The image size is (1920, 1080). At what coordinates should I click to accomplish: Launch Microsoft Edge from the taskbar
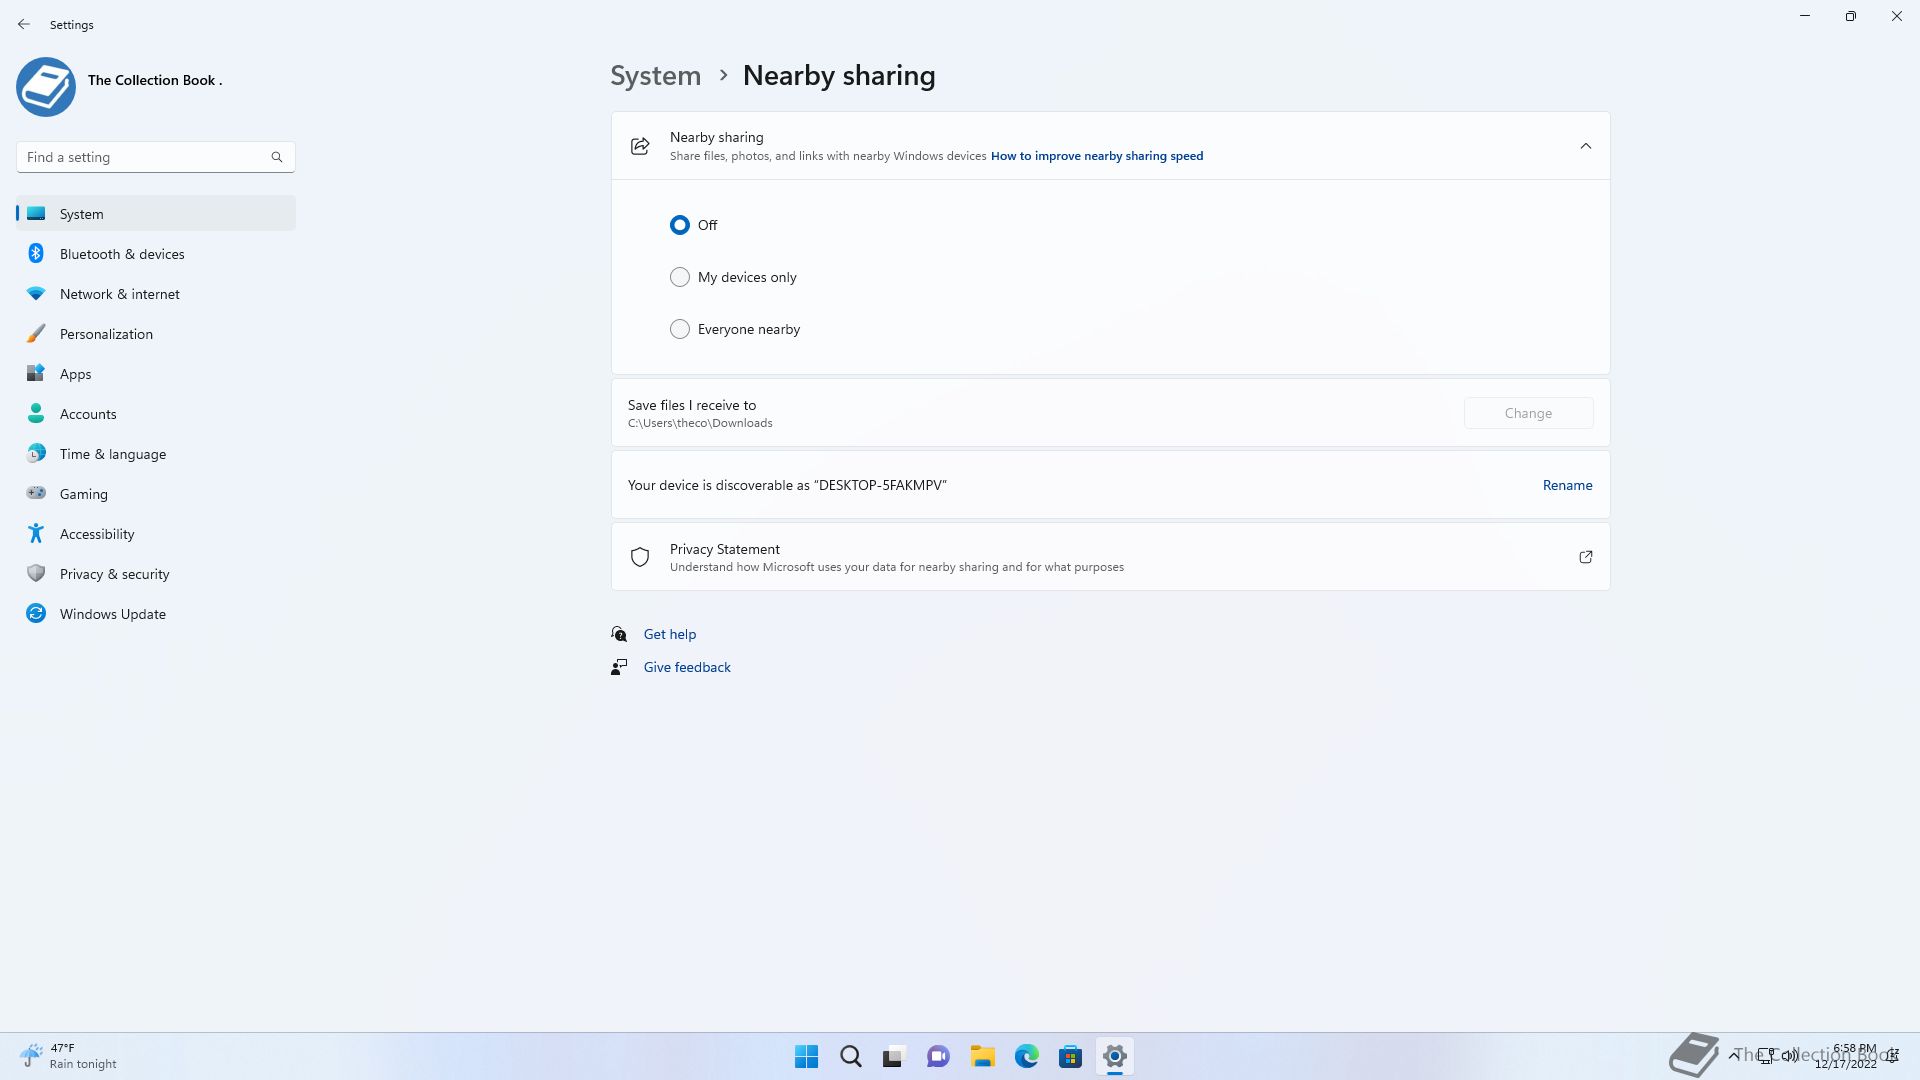(x=1026, y=1056)
